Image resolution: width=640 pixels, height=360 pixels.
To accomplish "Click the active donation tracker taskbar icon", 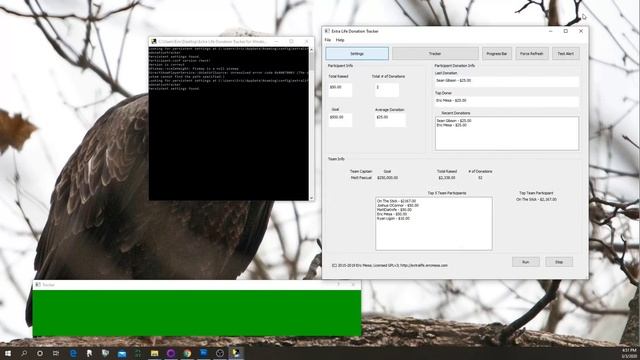I will pos(236,353).
